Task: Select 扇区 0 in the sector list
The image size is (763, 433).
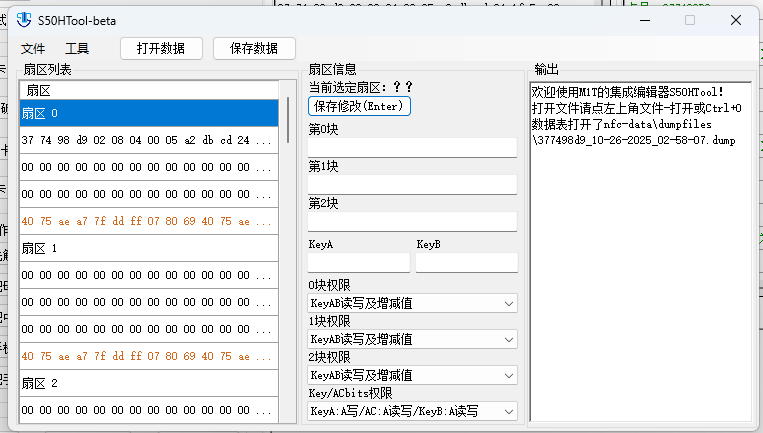Action: click(x=148, y=113)
